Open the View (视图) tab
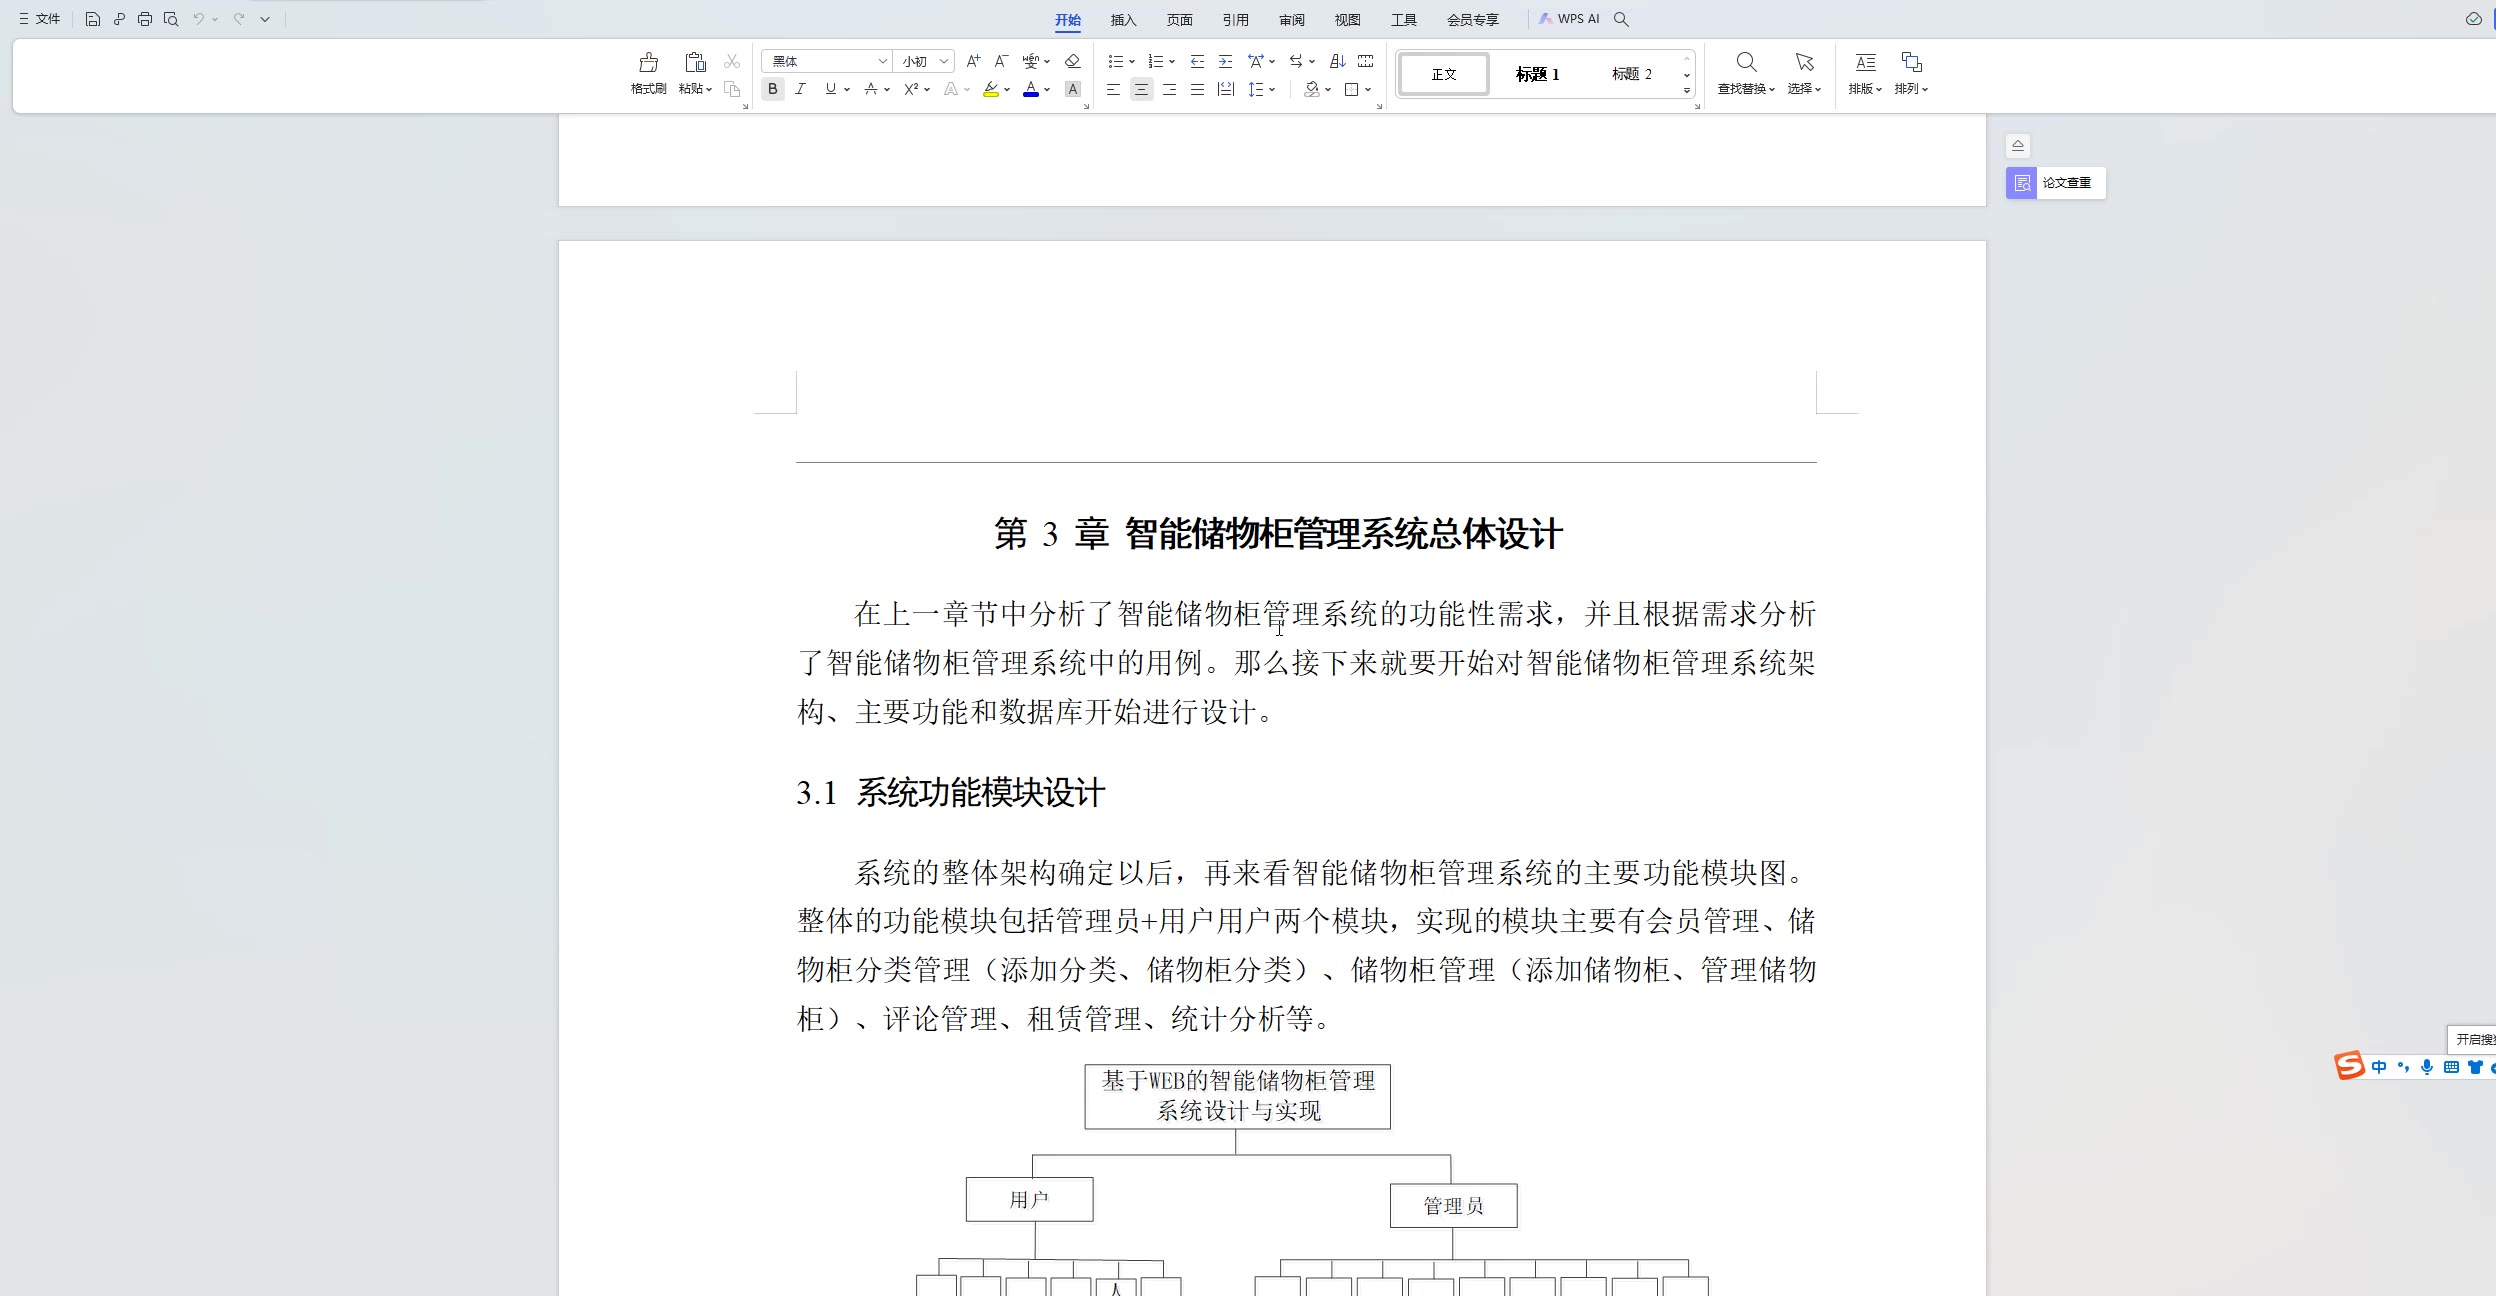2496x1296 pixels. 1347,20
